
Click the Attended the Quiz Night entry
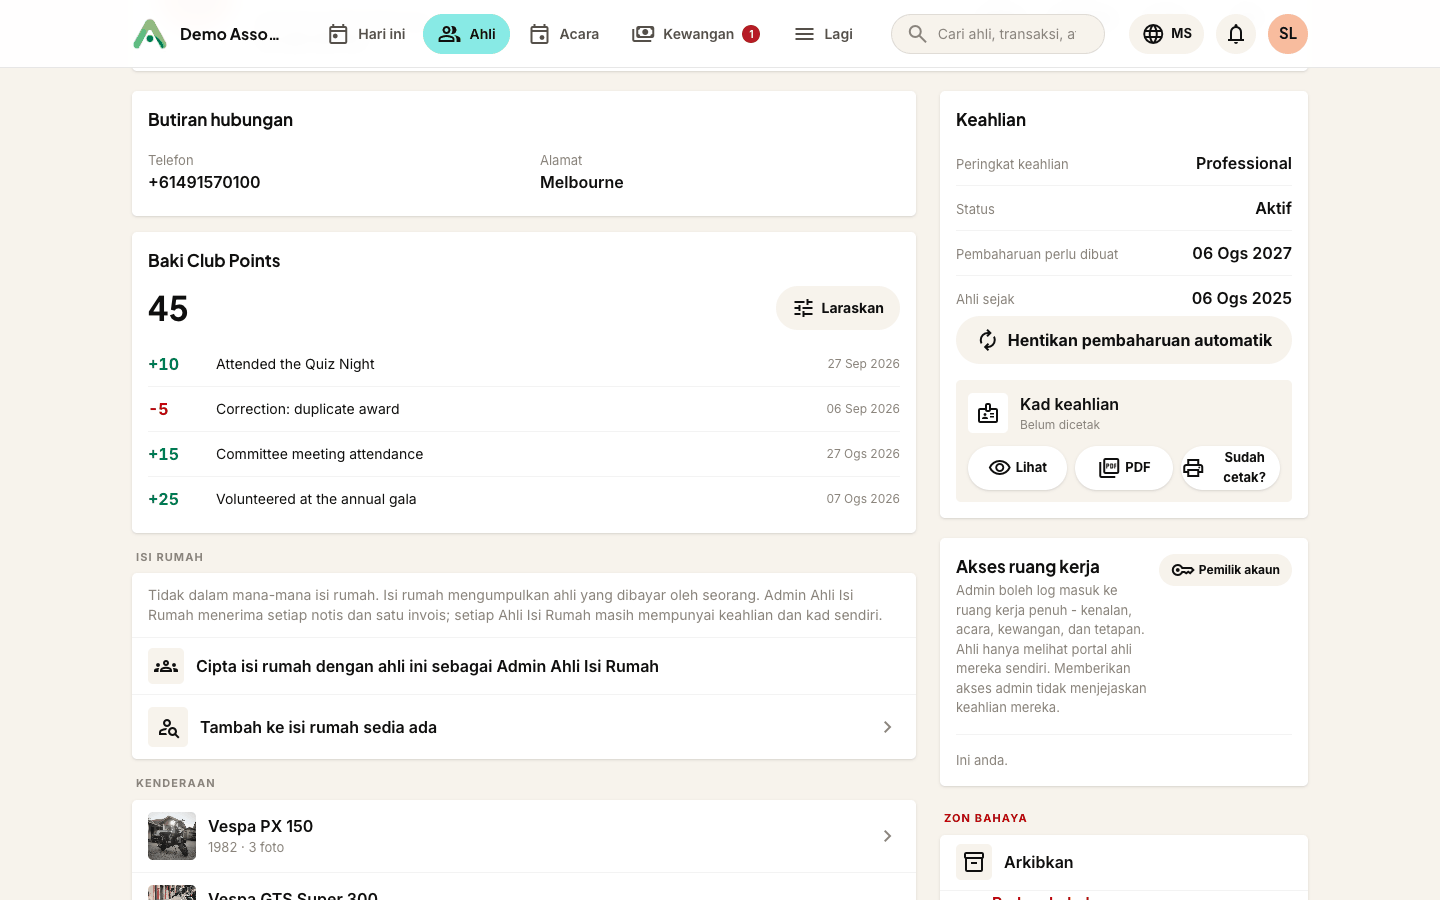524,364
